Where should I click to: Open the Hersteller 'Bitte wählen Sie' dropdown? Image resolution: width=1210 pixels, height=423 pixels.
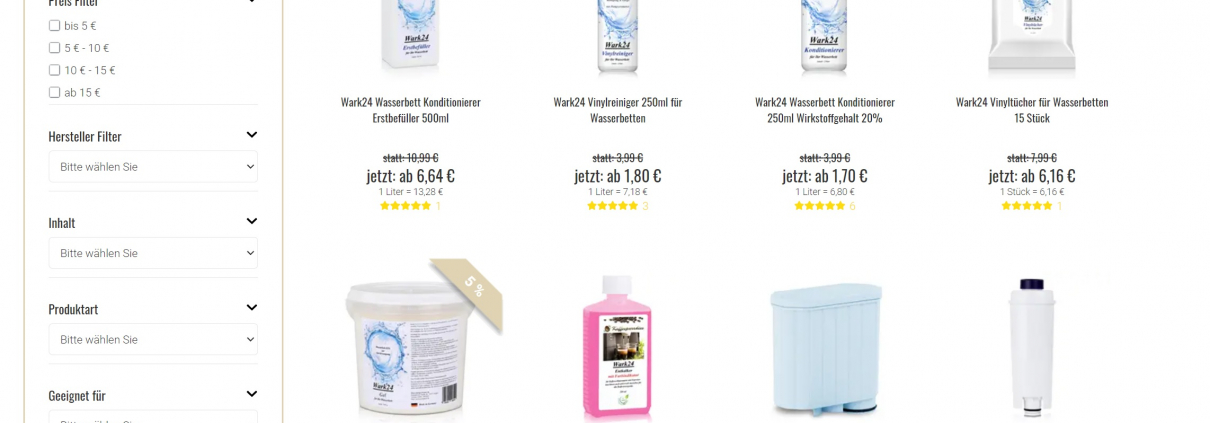pyautogui.click(x=153, y=167)
